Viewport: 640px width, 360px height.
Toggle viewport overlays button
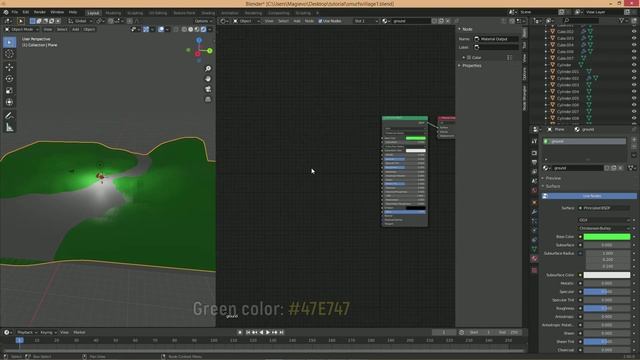click(x=161, y=29)
